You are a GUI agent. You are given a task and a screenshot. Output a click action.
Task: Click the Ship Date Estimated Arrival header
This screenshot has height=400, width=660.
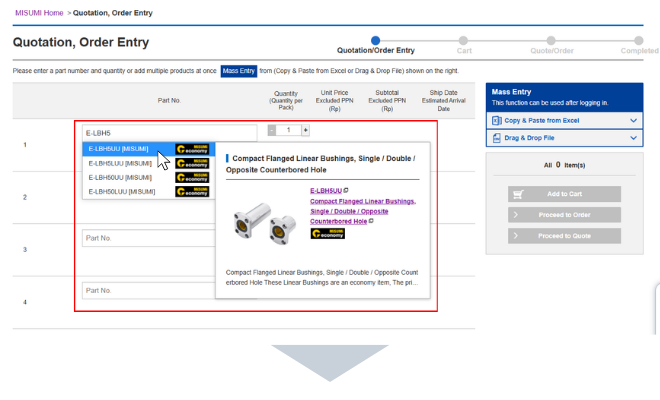click(444, 101)
